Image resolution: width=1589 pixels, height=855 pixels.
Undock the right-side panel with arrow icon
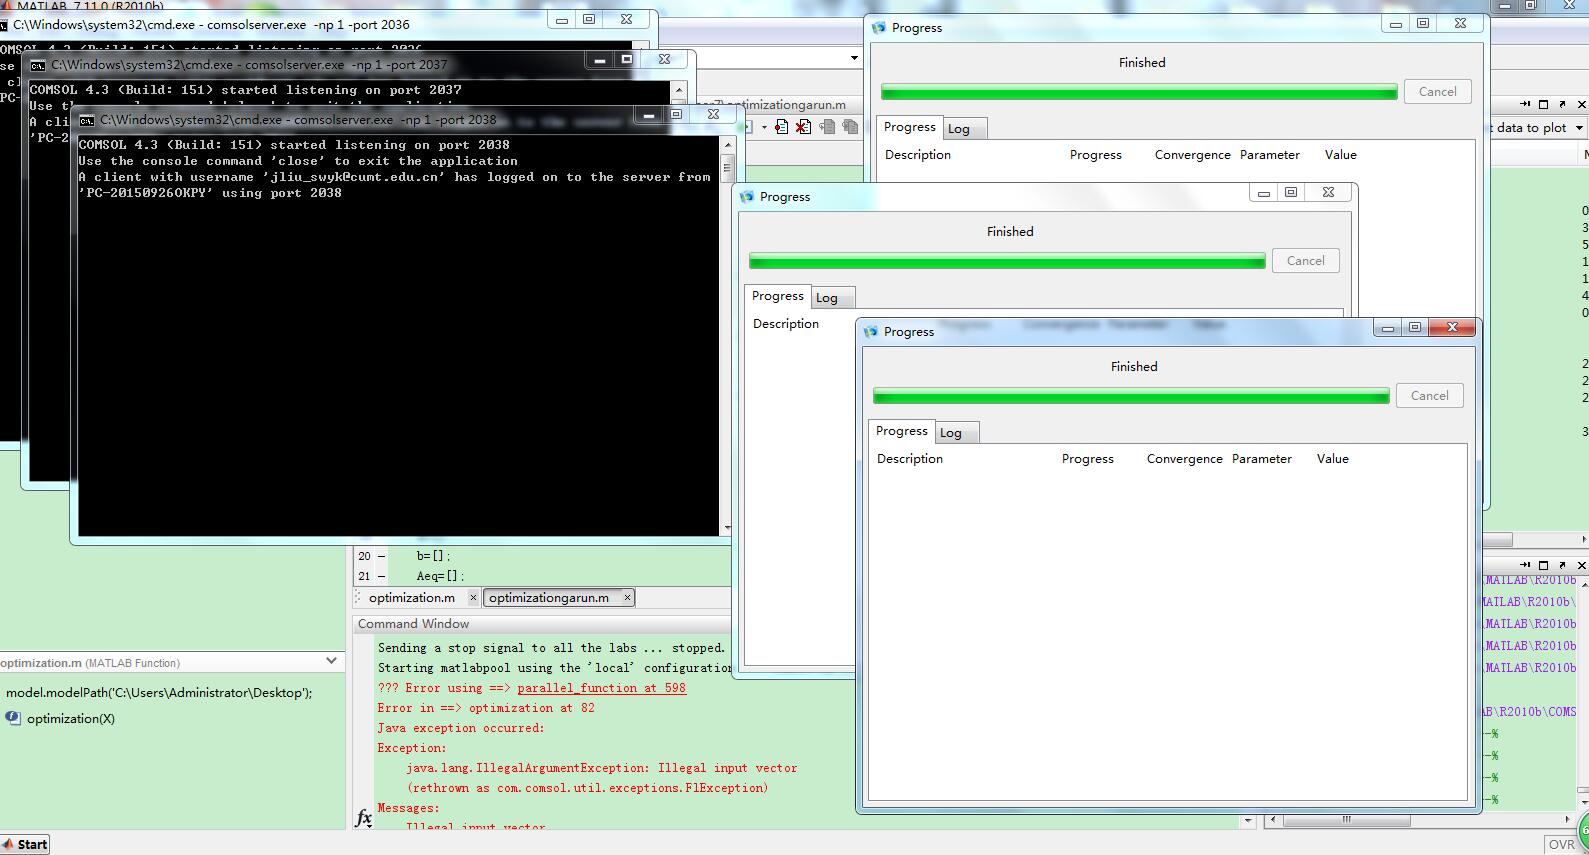[1525, 104]
